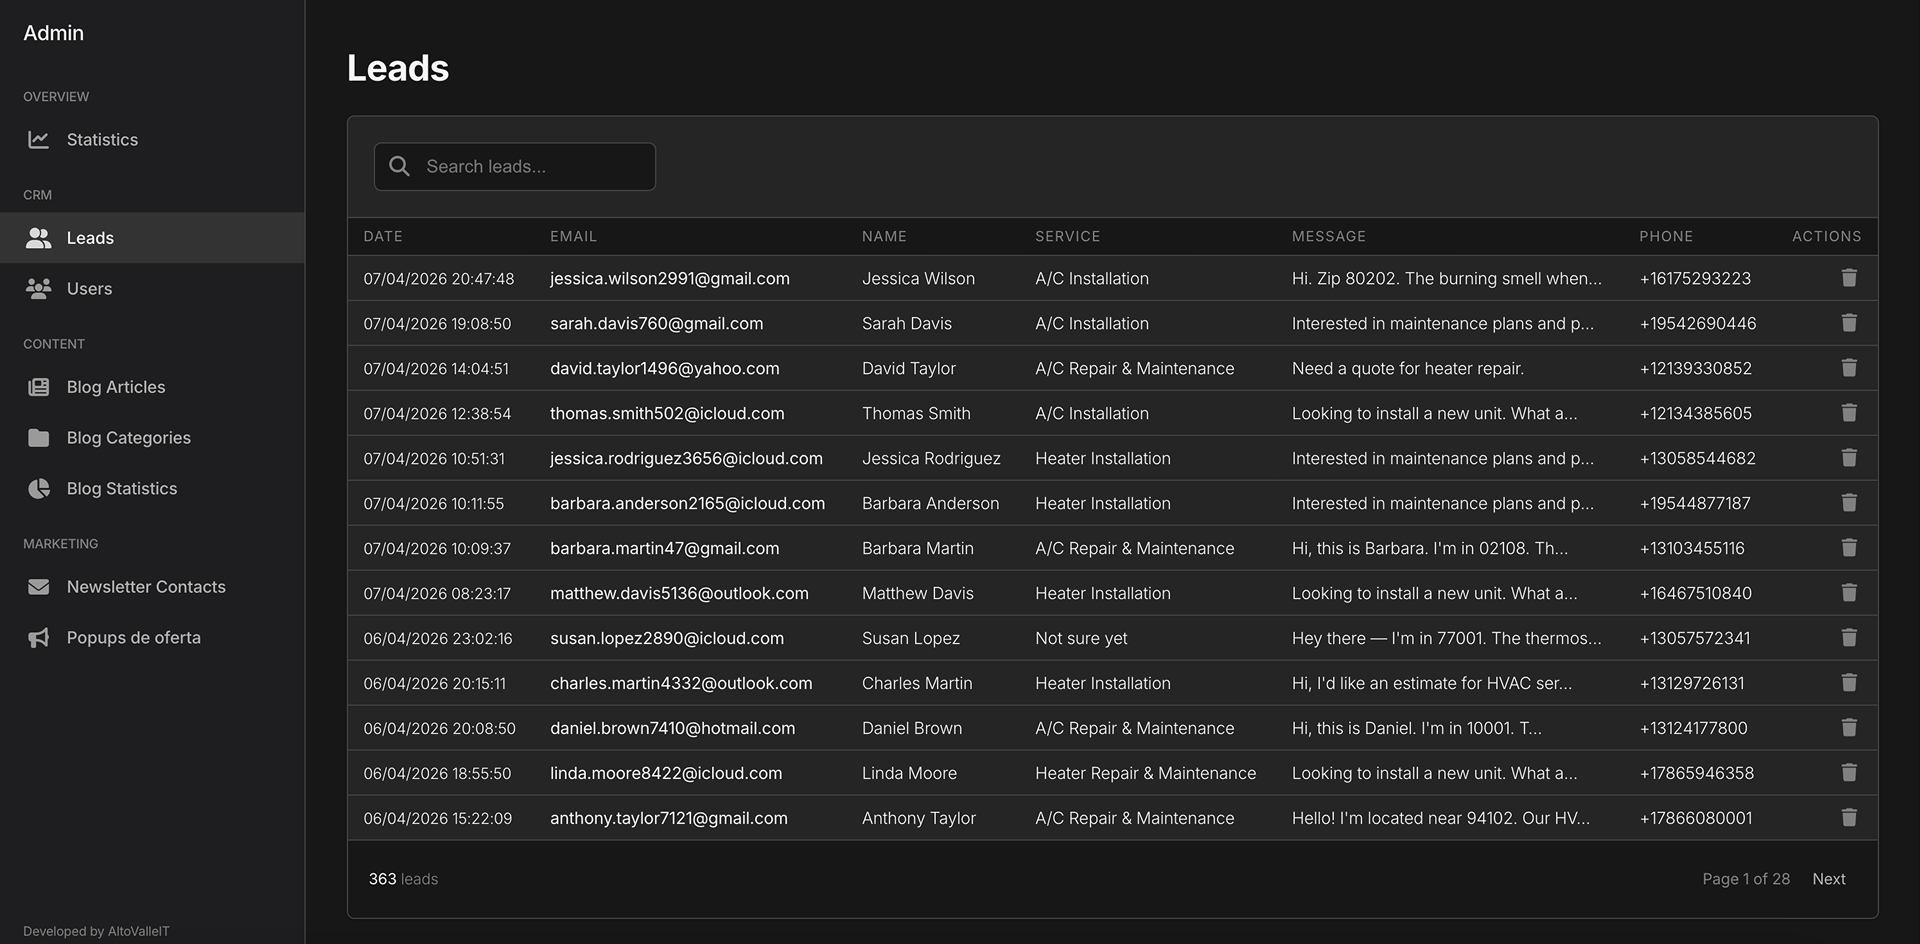Select the Blog Categories folder icon
This screenshot has width=1920, height=944.
point(38,437)
